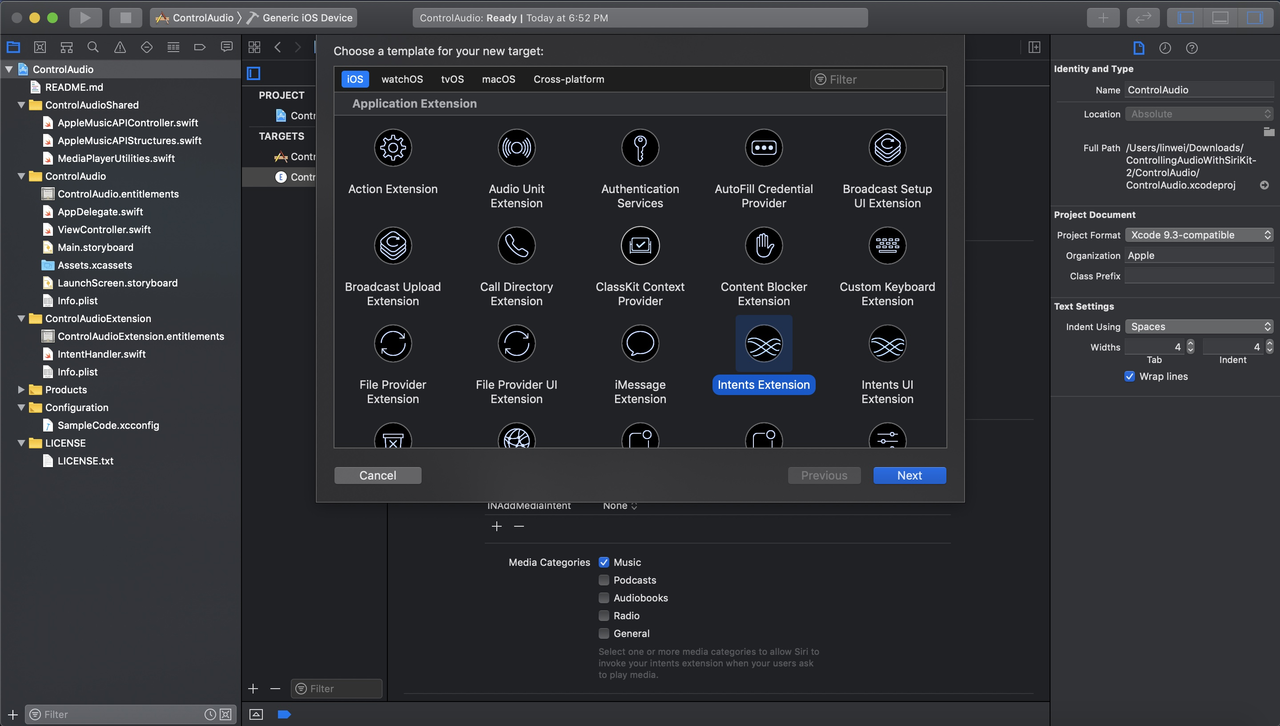Screen dimensions: 1280x726
Task: Select the File Provider Extension template
Action: [x=393, y=366]
